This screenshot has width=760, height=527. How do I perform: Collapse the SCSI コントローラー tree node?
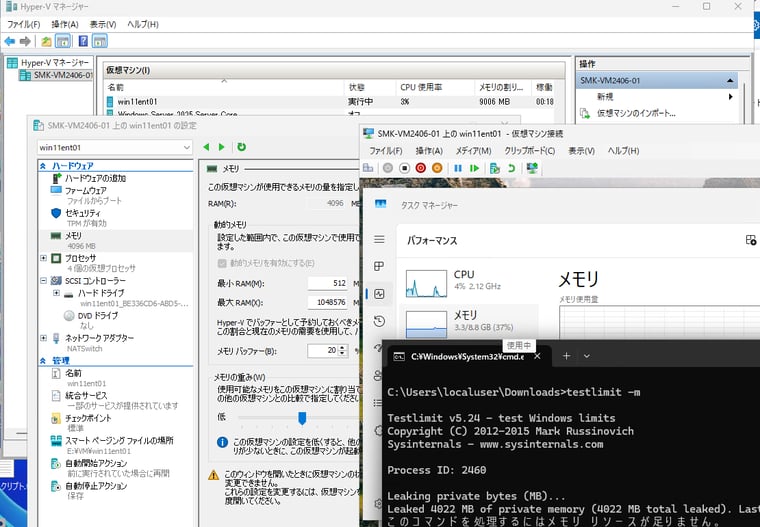point(44,281)
